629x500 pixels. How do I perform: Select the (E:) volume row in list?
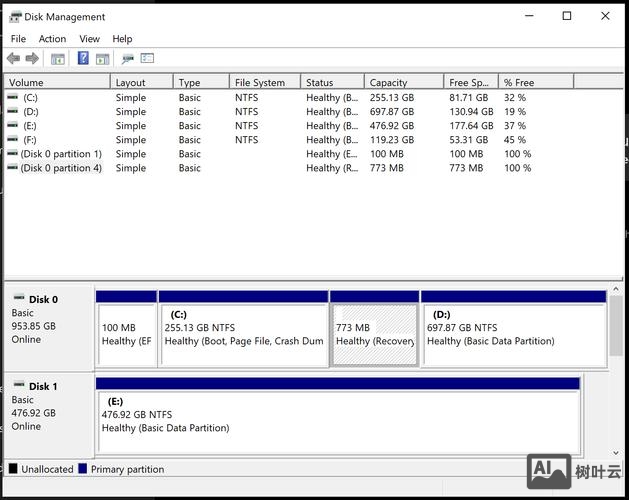[30, 126]
